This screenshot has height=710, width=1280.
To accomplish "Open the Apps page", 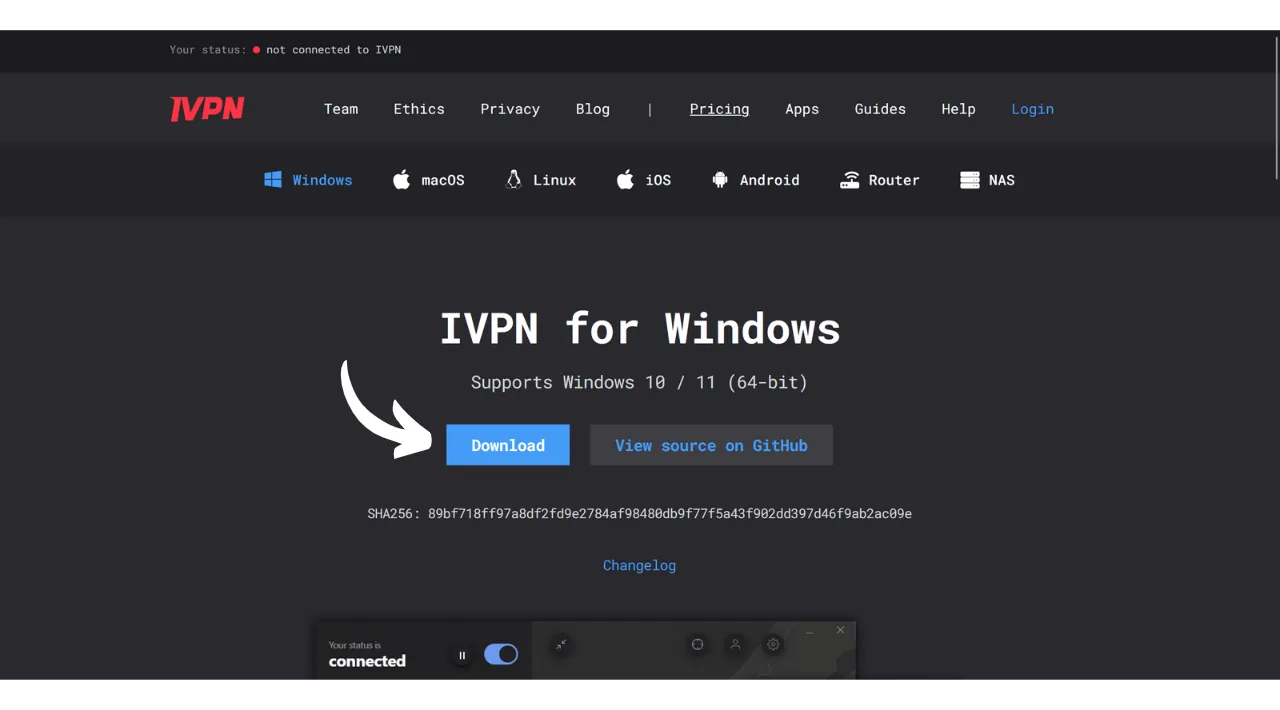I will (802, 109).
